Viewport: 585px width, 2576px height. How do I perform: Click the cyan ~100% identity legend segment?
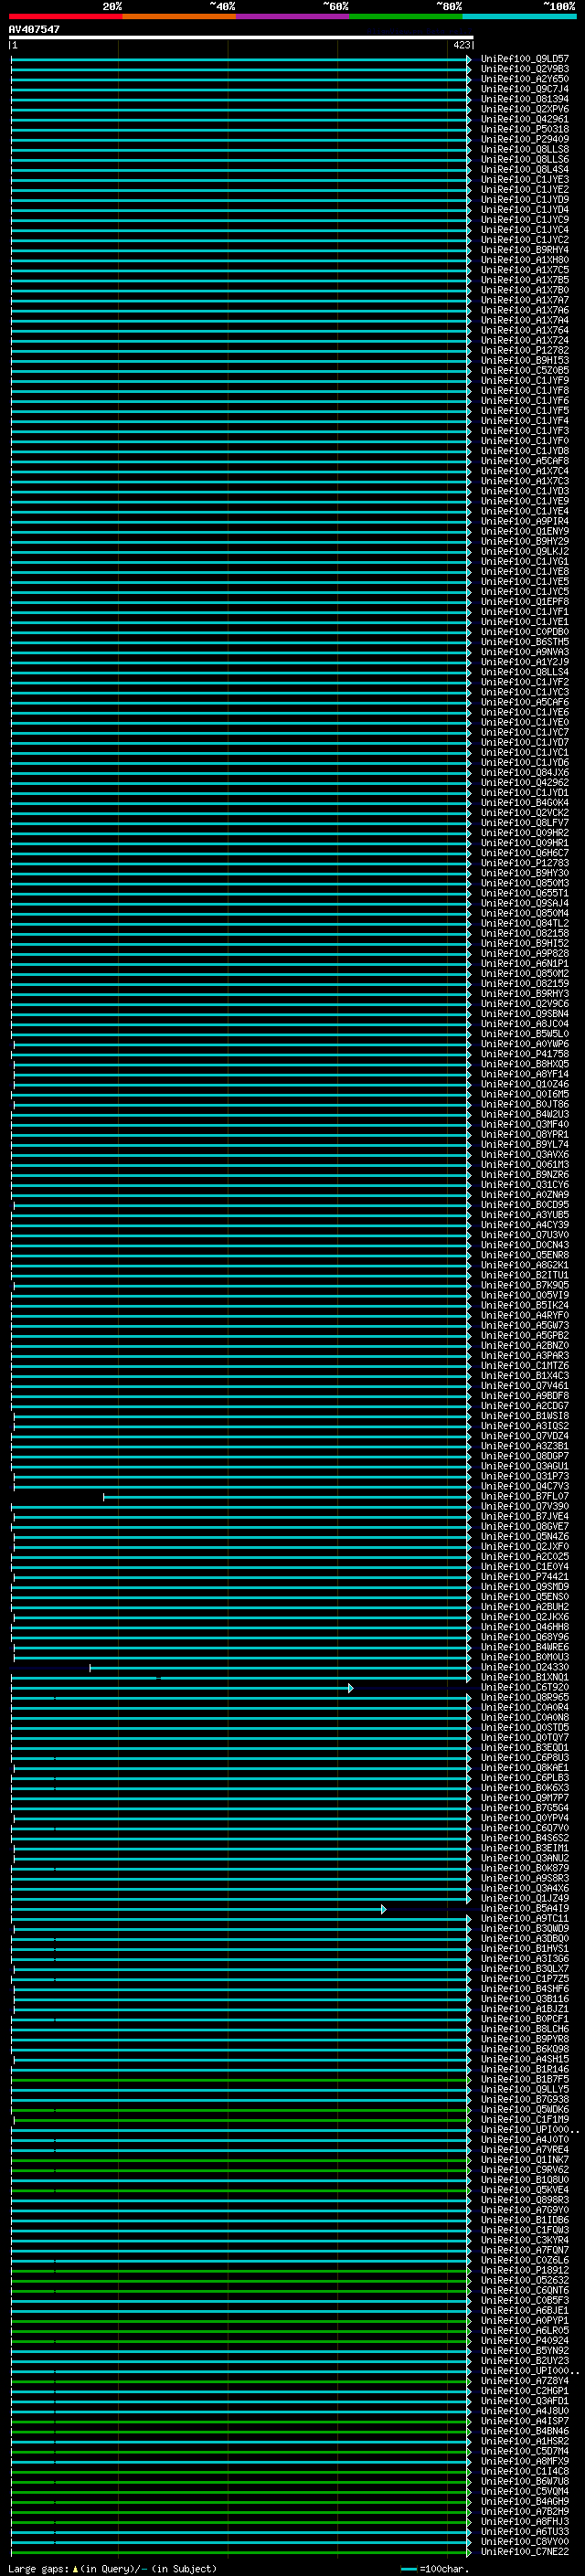tap(519, 16)
